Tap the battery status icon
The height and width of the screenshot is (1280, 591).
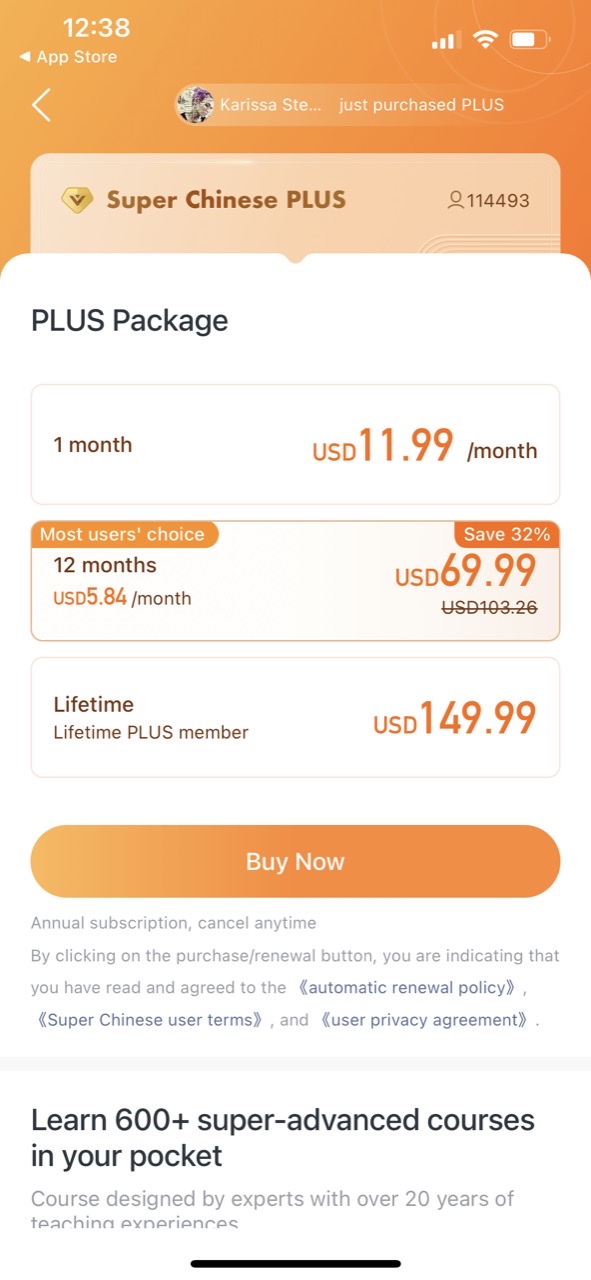click(x=529, y=40)
